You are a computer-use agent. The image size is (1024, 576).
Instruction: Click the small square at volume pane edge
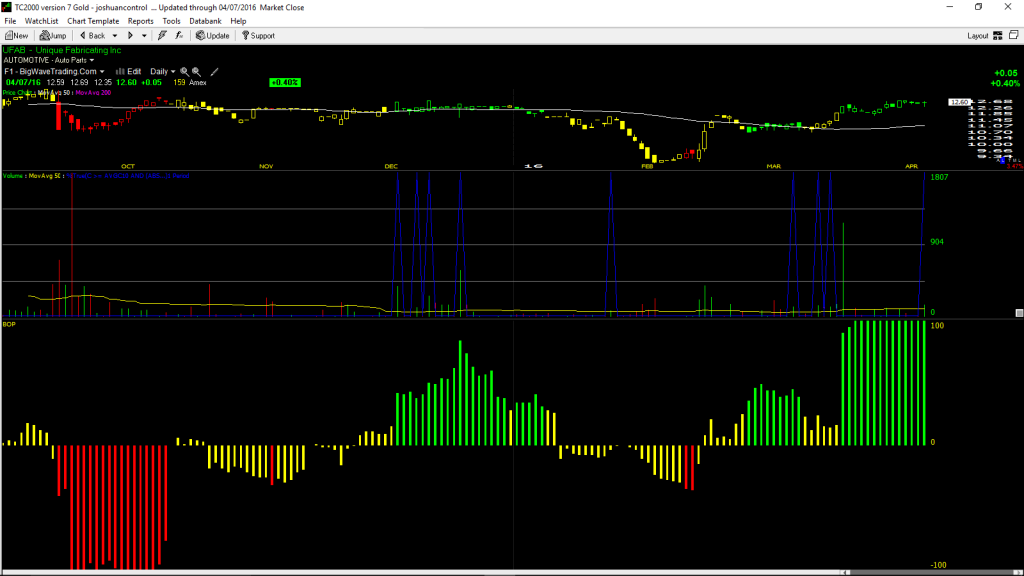pyautogui.click(x=1019, y=313)
